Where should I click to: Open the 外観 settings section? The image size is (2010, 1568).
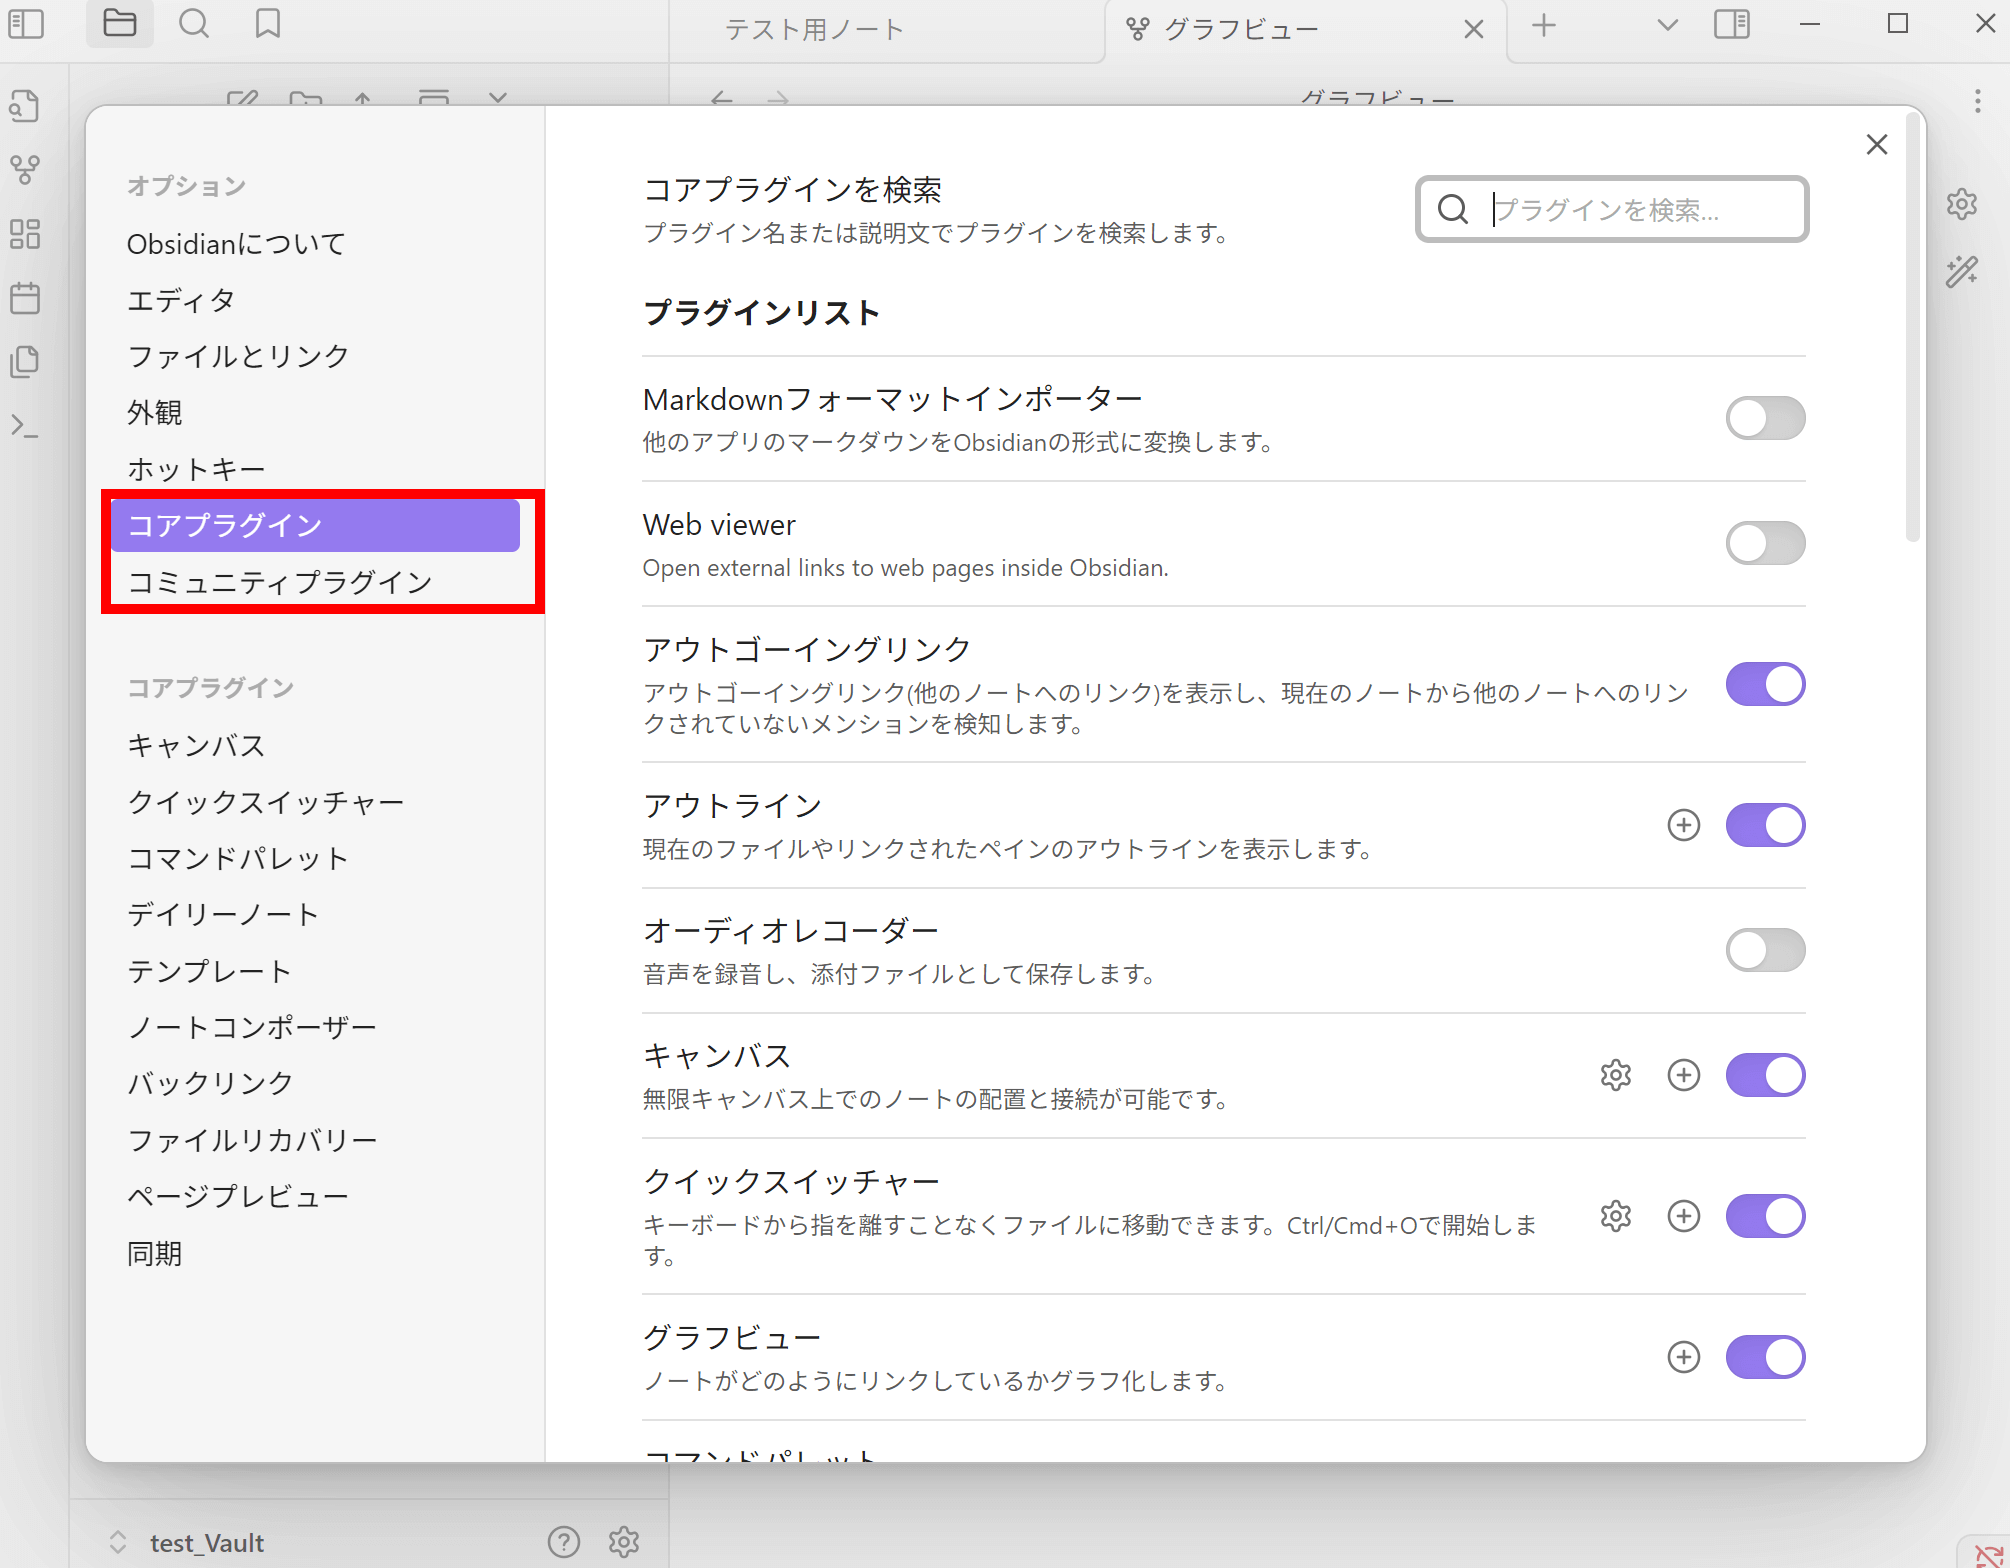315,412
